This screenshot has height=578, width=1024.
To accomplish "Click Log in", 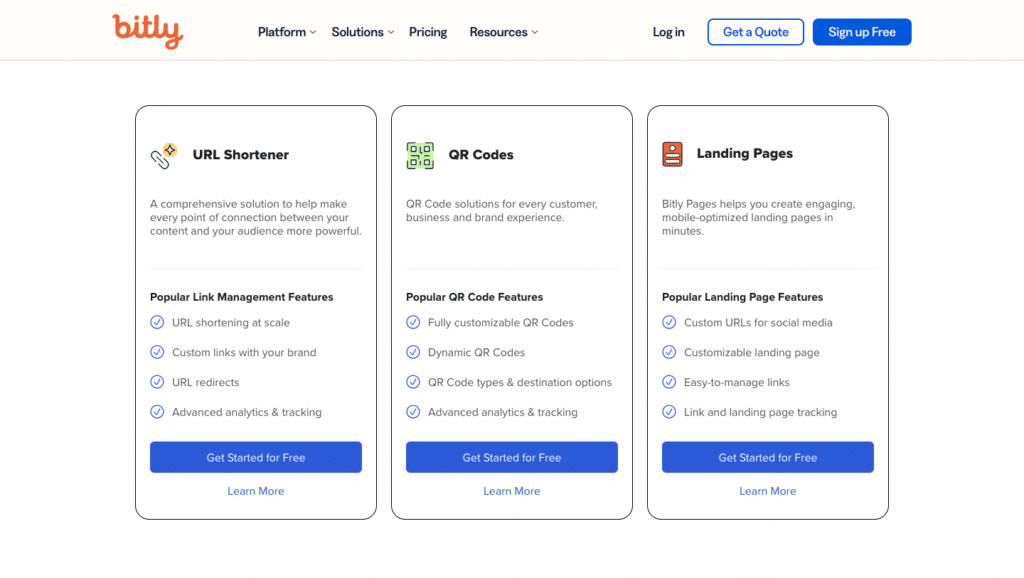I will coord(668,32).
